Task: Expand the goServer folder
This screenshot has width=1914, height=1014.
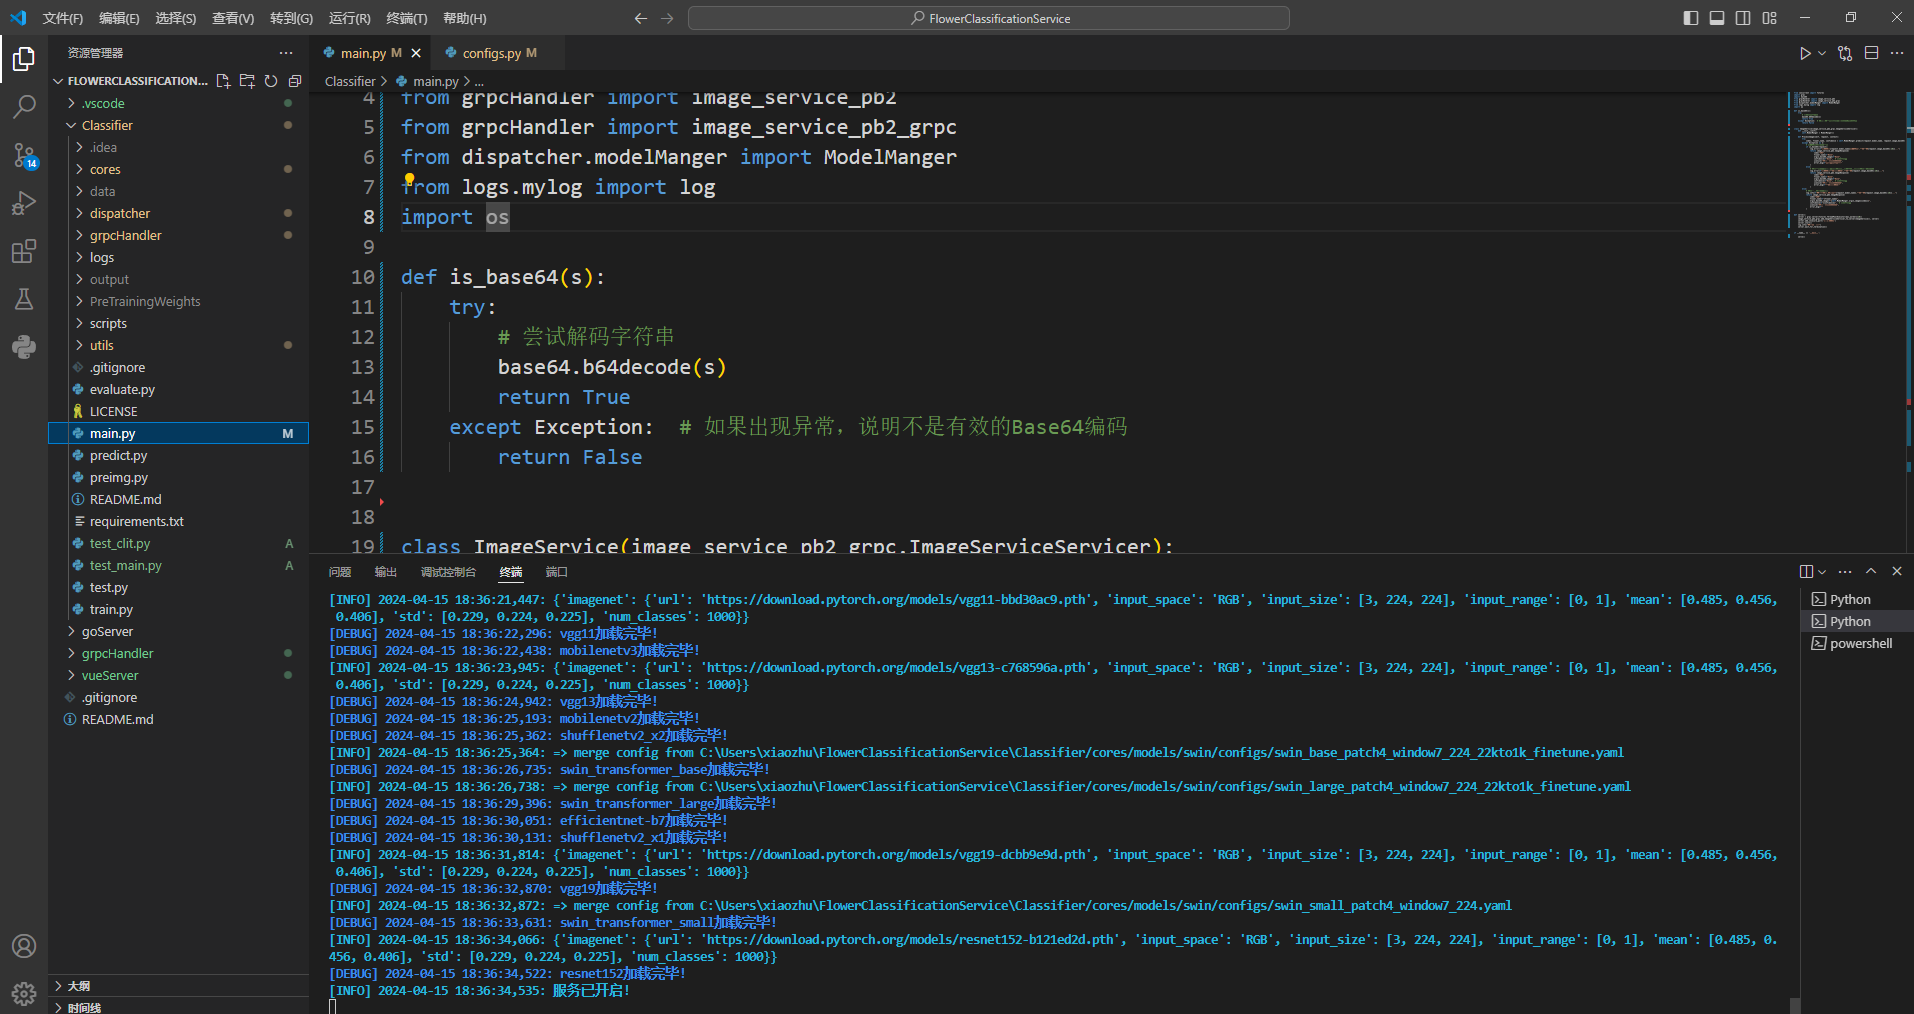Action: pos(178,631)
